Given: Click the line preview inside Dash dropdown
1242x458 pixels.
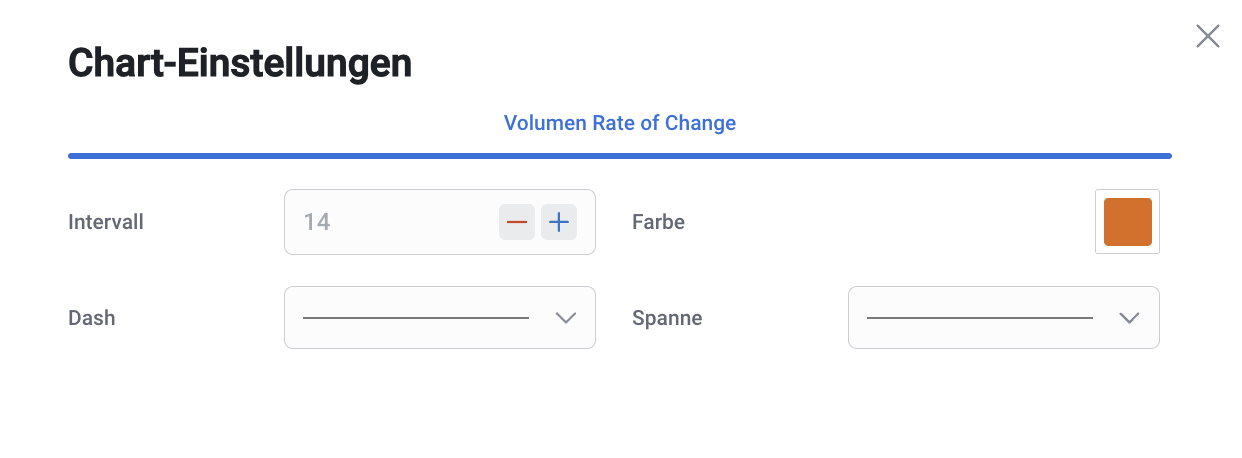Looking at the screenshot, I should [x=415, y=318].
